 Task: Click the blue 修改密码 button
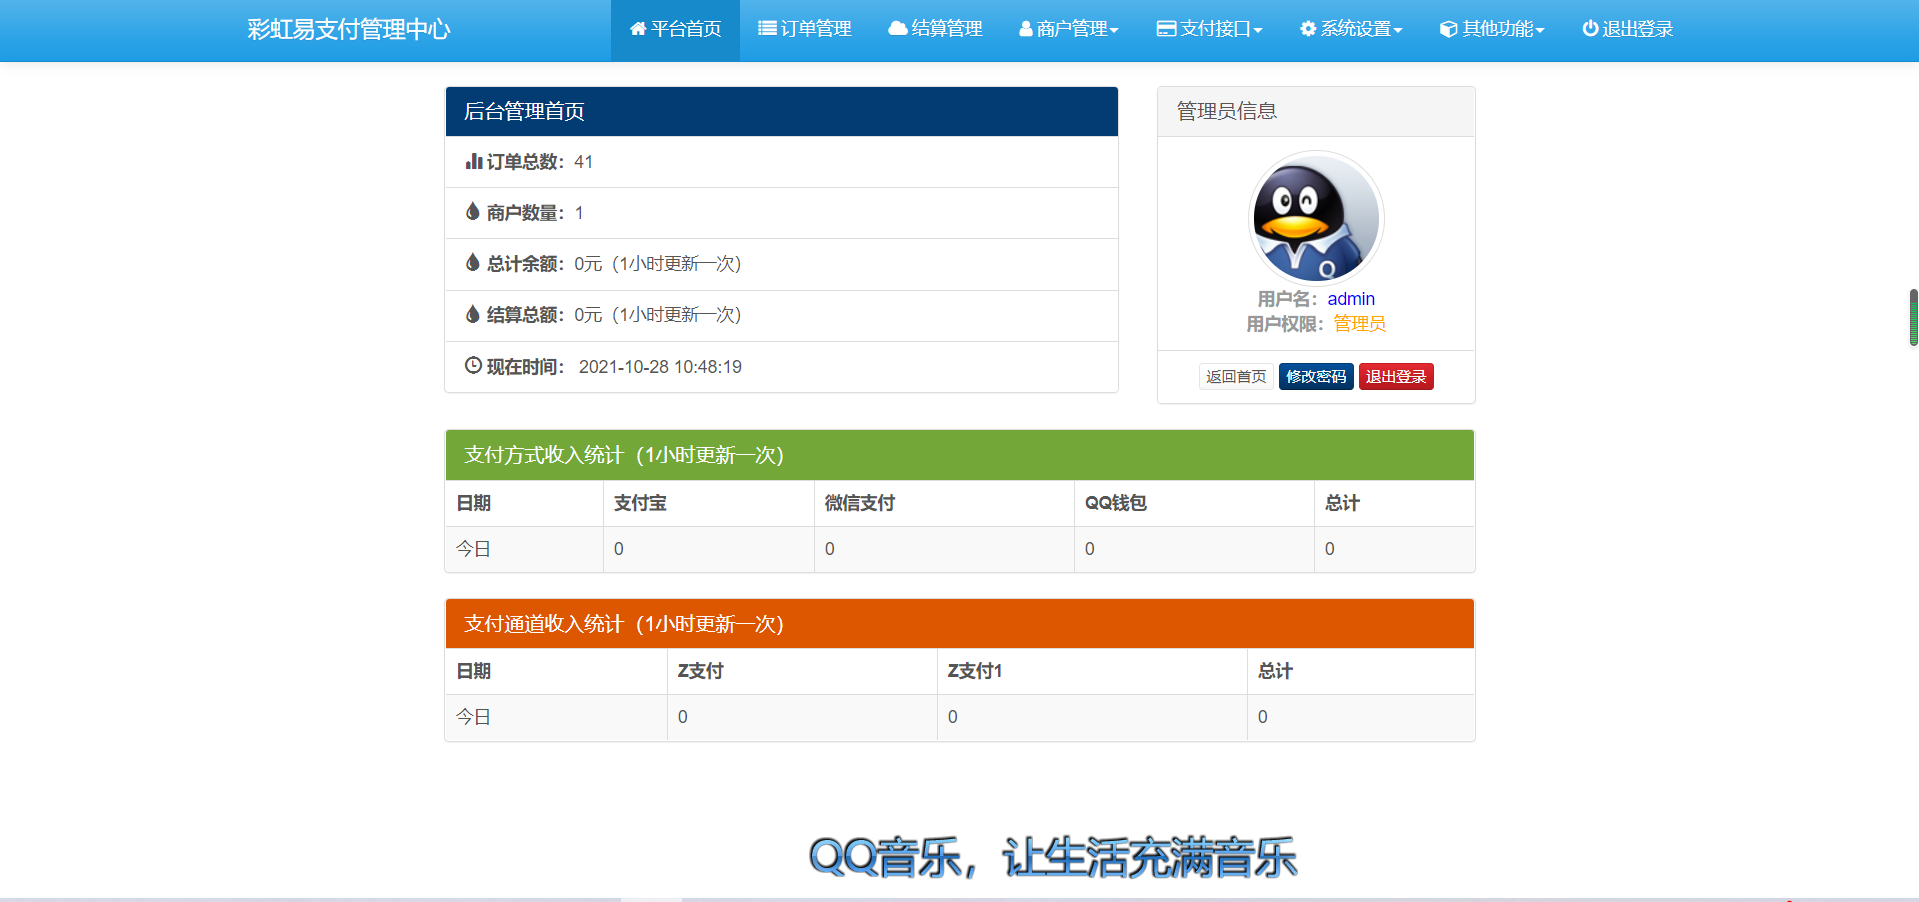point(1316,377)
